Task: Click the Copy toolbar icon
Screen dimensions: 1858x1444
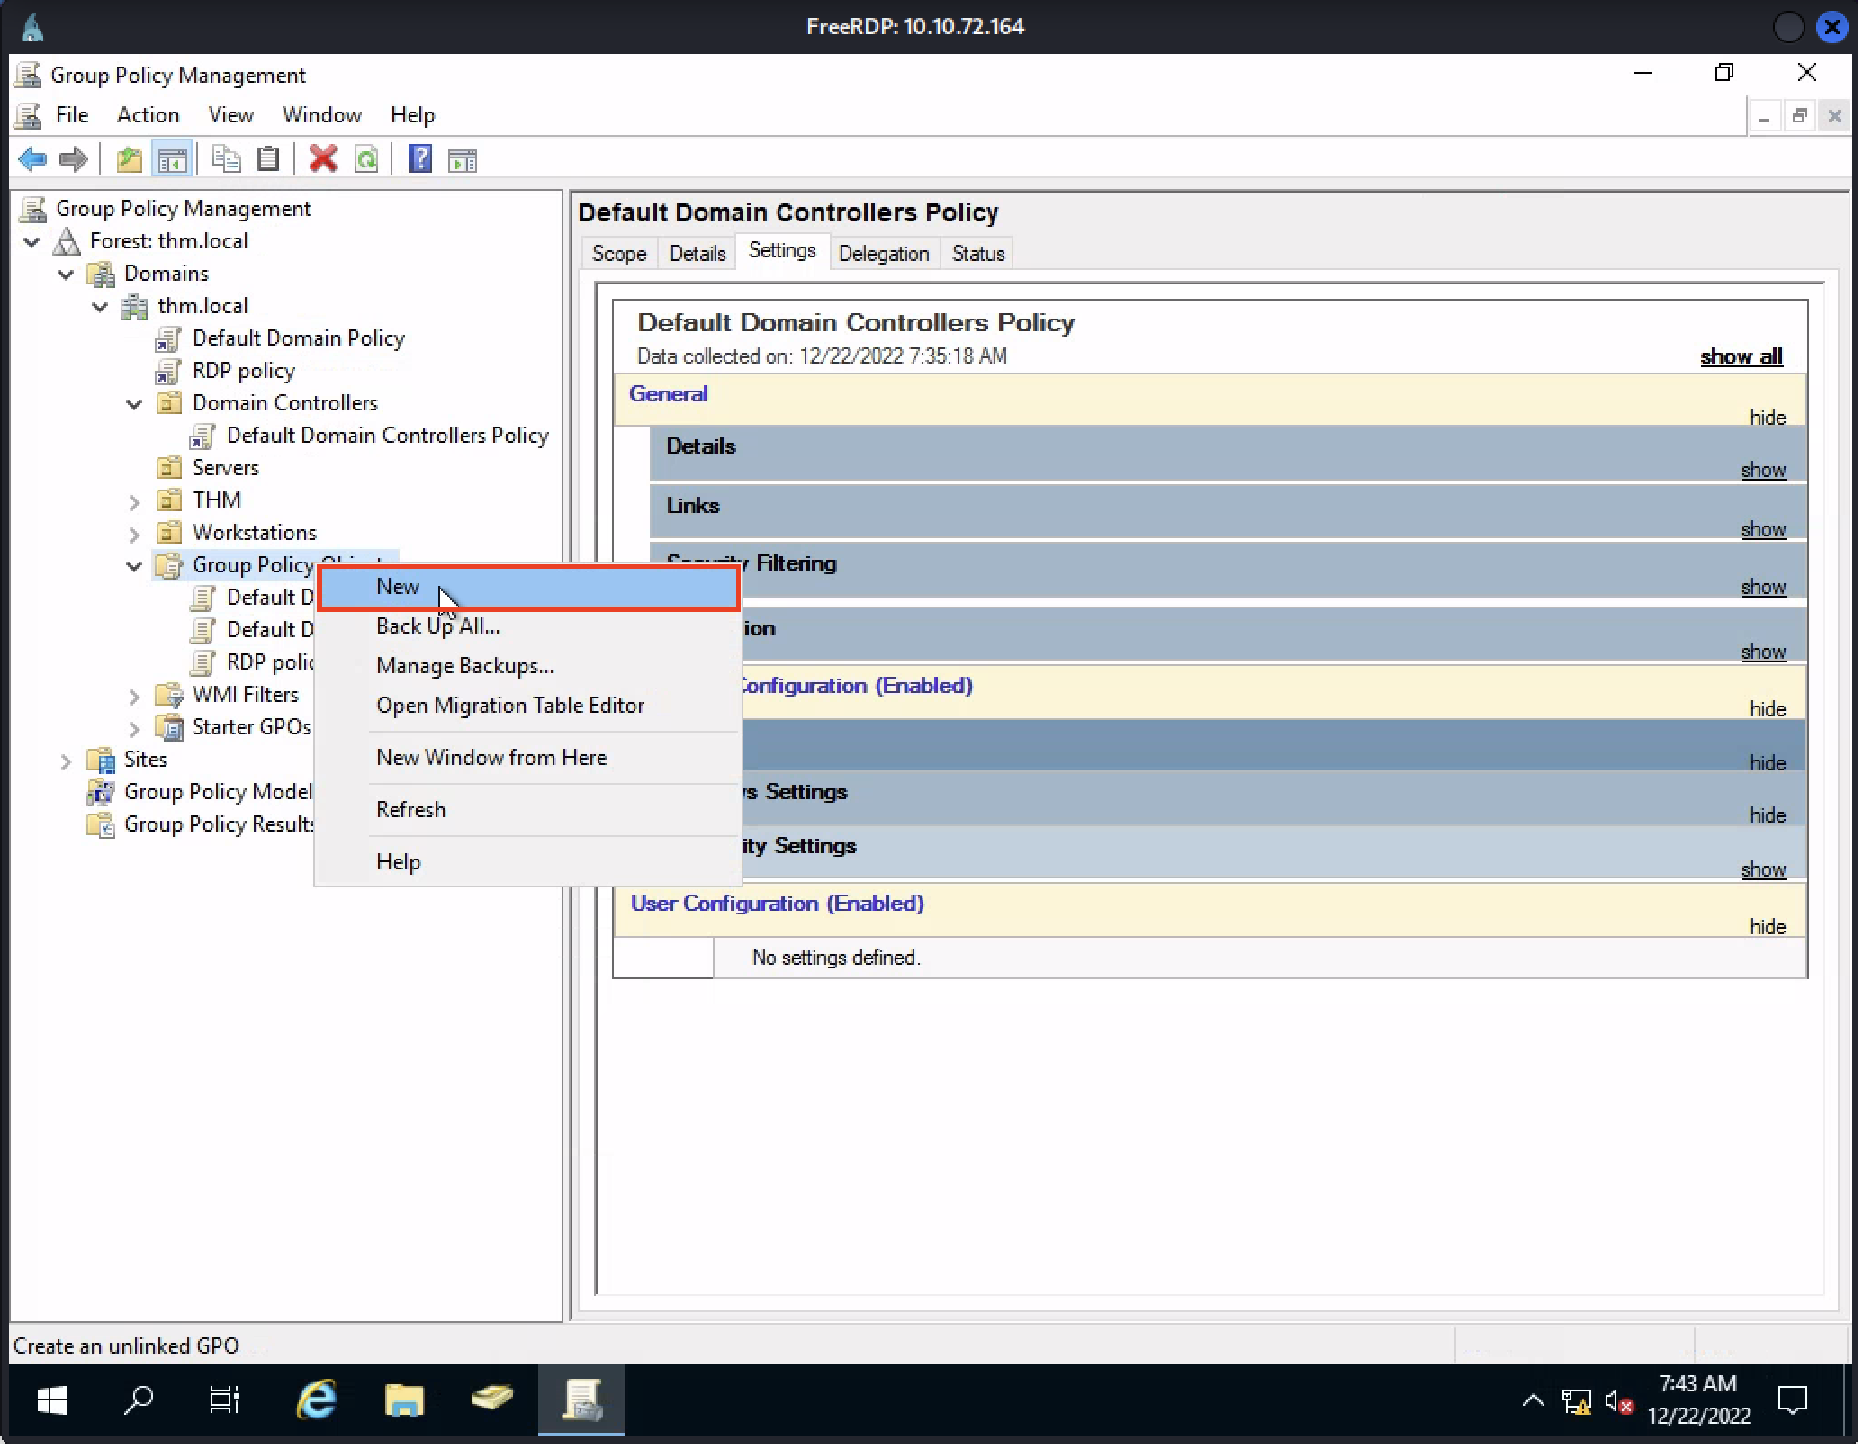Action: [x=226, y=159]
